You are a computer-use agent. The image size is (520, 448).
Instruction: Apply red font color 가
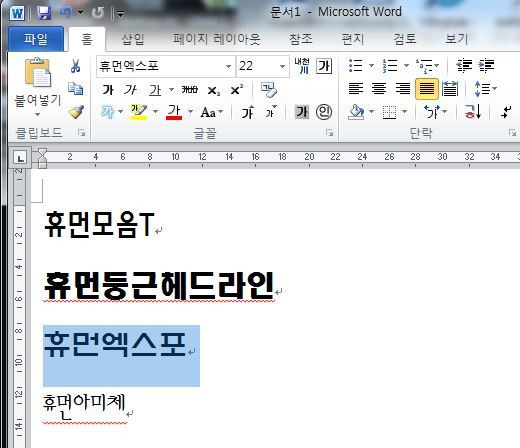click(174, 112)
